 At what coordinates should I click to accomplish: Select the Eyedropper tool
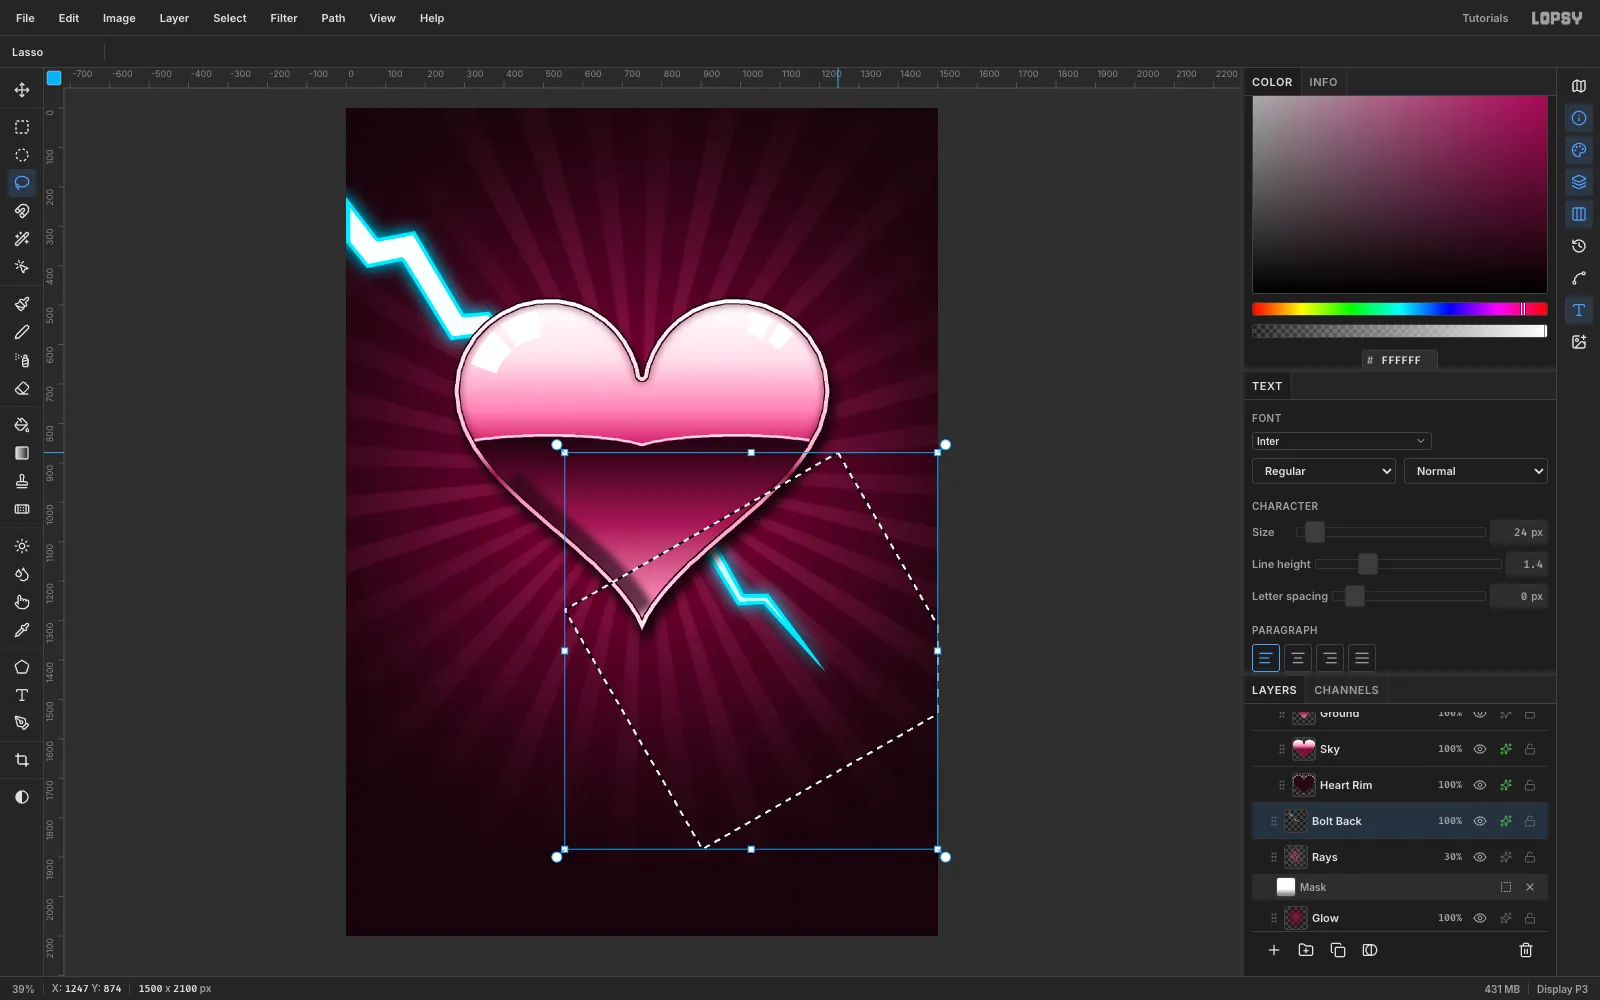click(22, 630)
